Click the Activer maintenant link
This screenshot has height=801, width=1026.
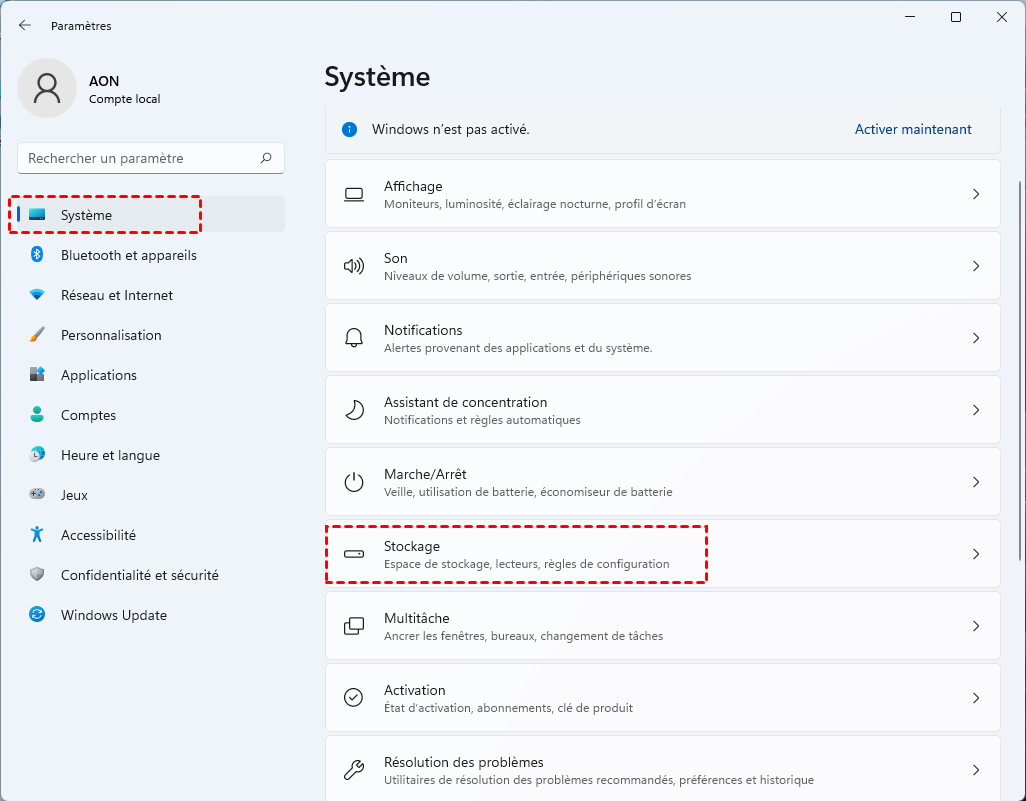tap(913, 129)
